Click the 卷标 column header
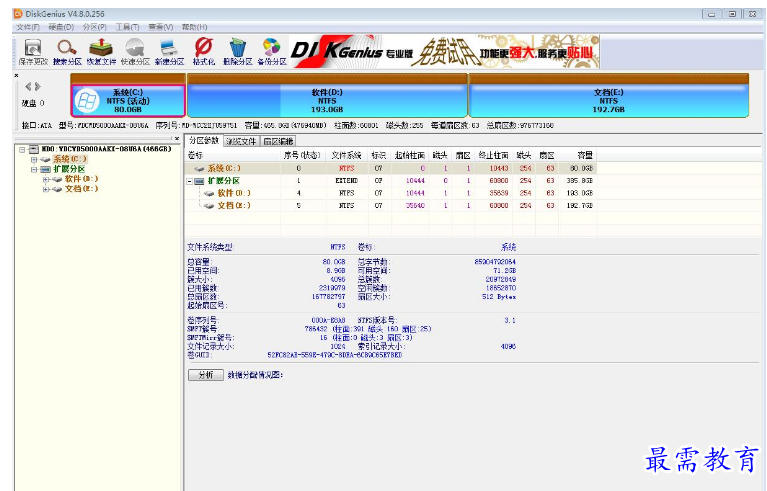Screen dimensions: 767x491 [233, 155]
